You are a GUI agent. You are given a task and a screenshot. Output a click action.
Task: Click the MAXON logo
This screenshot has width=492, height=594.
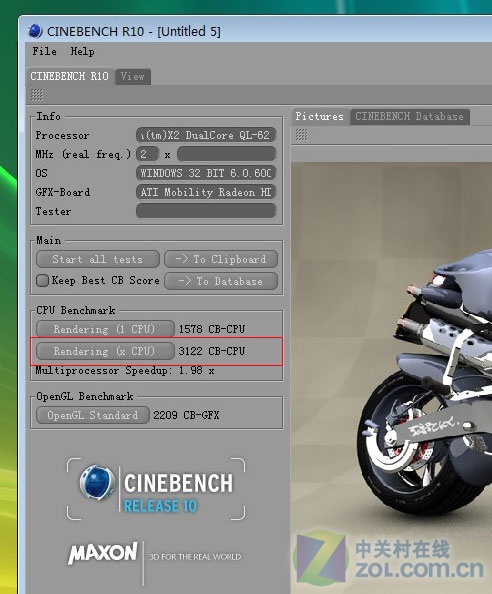pos(103,553)
